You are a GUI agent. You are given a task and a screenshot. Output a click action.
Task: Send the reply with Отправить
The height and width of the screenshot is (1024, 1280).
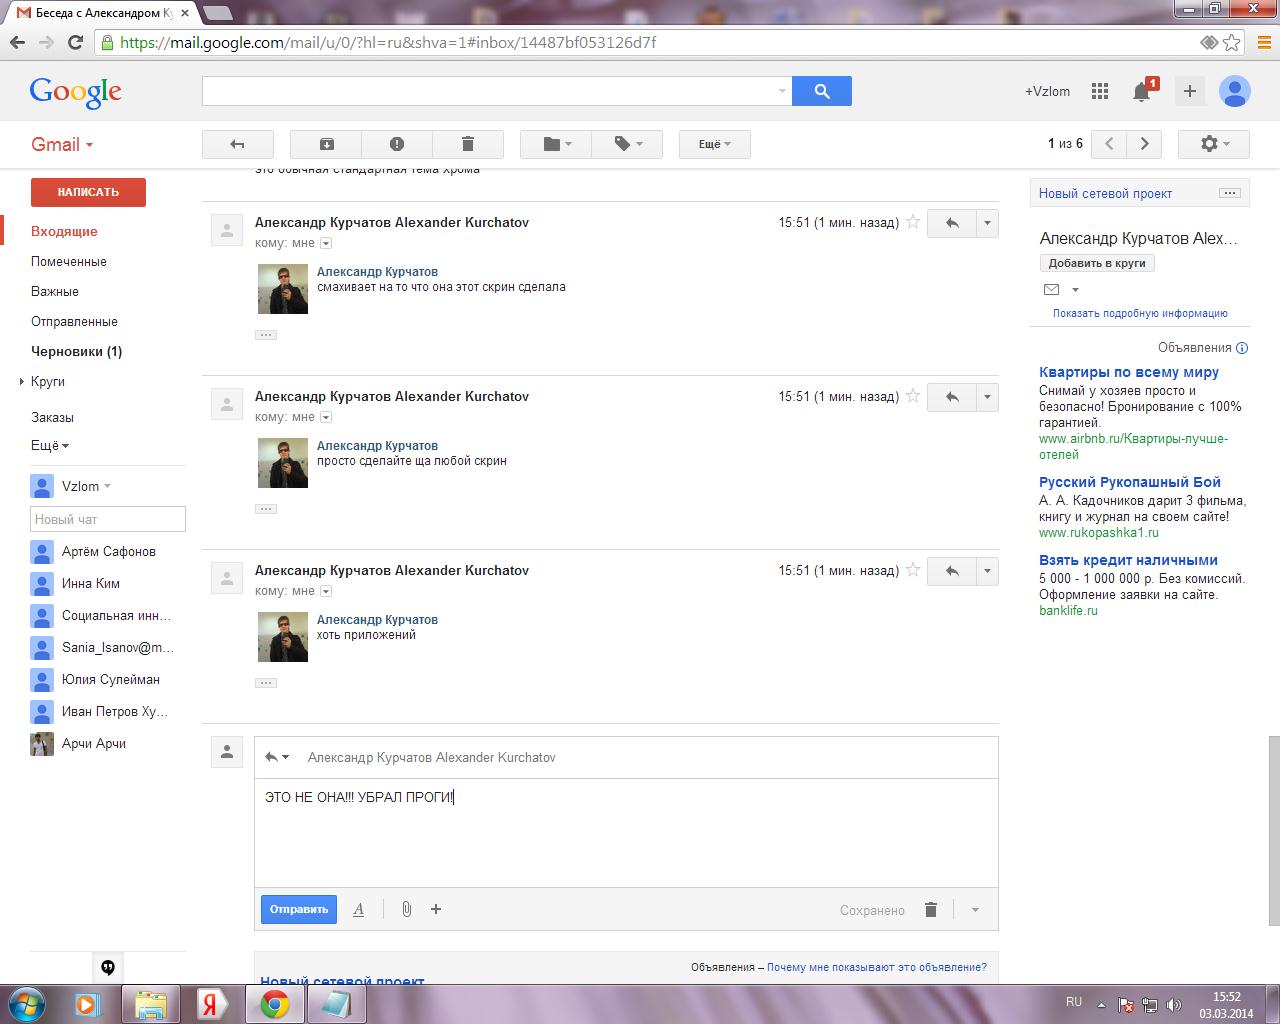pos(299,909)
